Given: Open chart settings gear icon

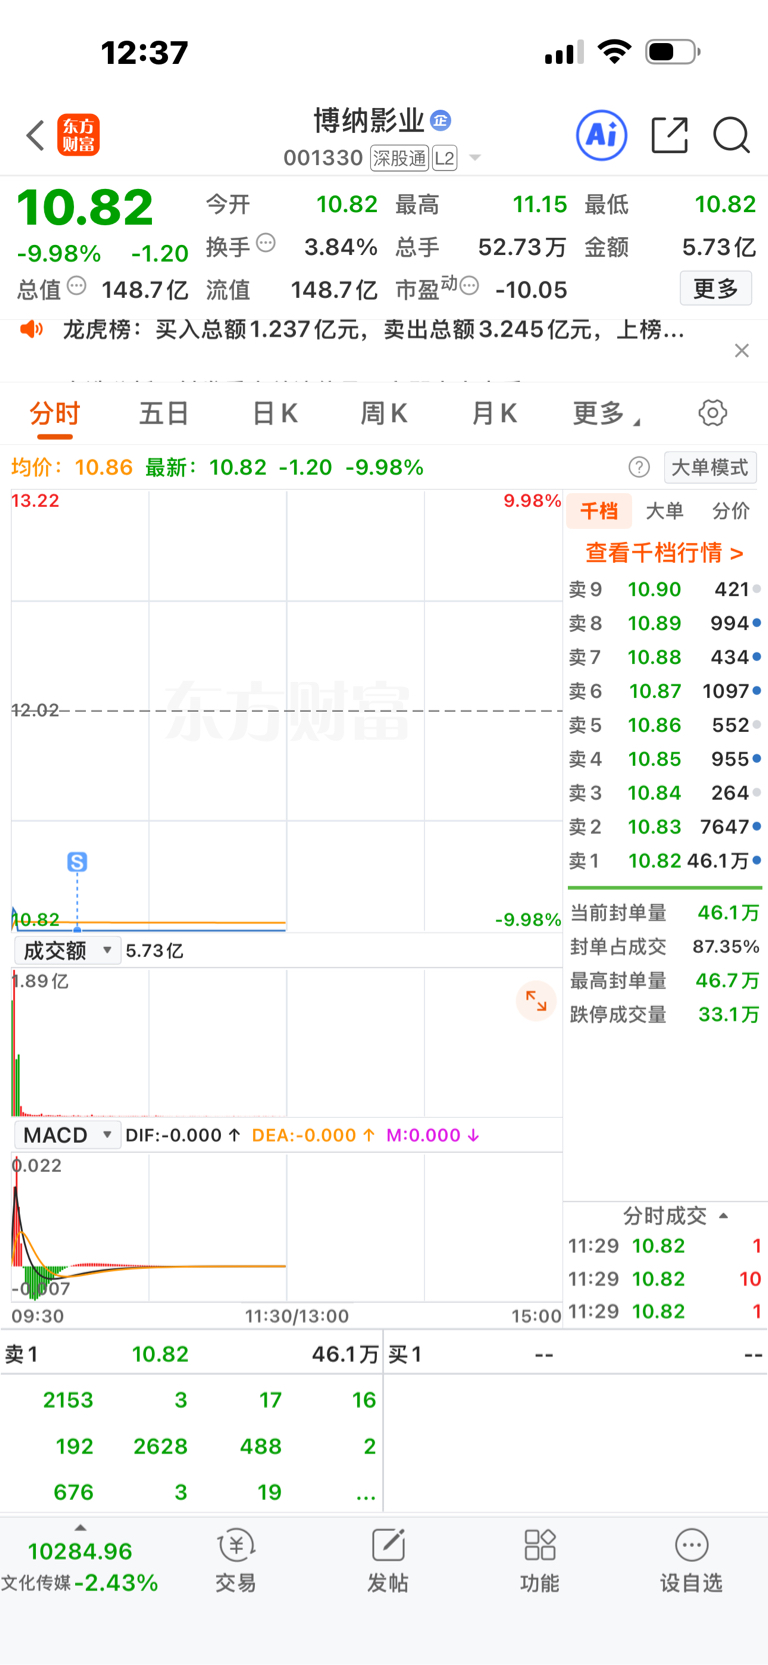Looking at the screenshot, I should click(x=712, y=412).
